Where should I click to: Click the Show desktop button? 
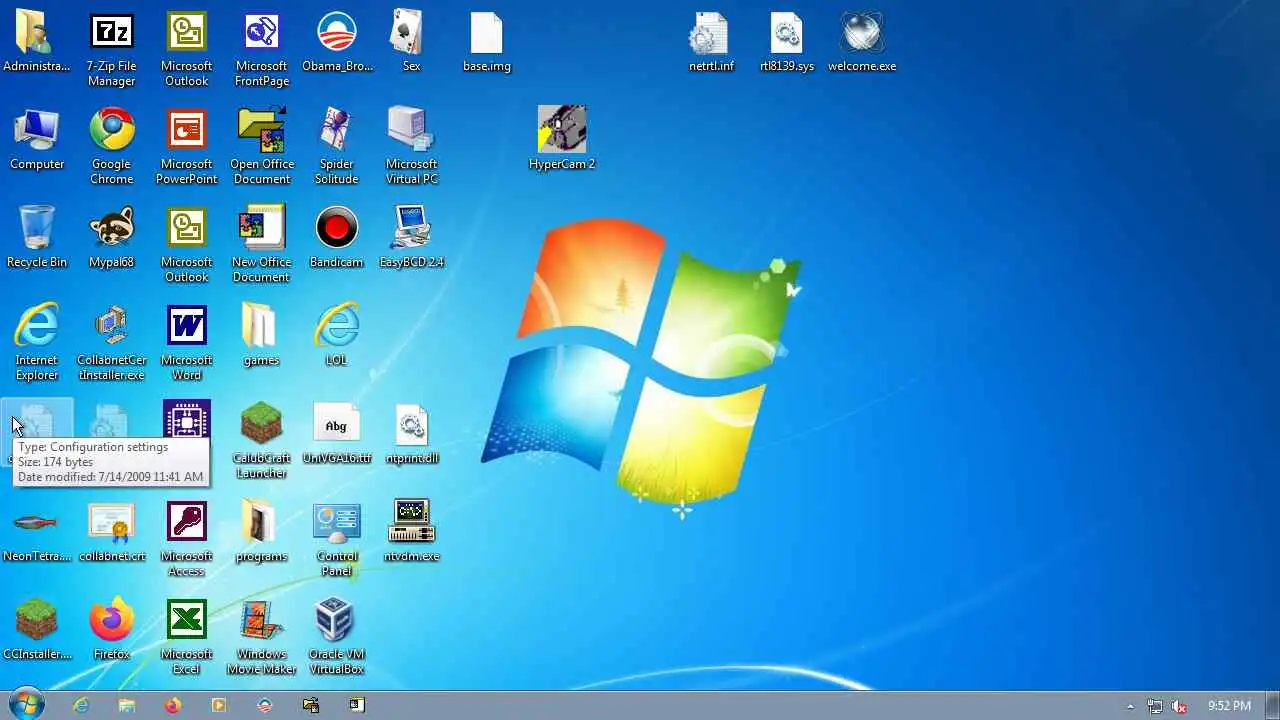pyautogui.click(x=1272, y=705)
